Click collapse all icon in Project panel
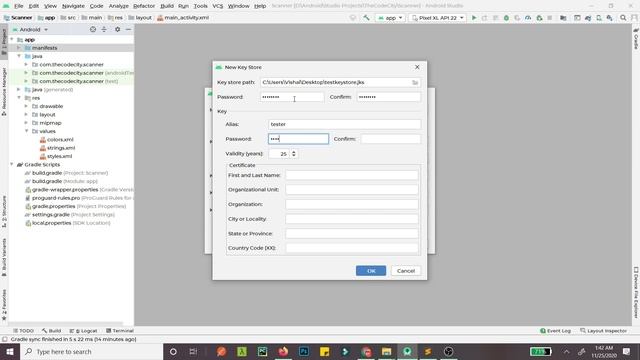Screen dimensions: 640x360 tap(104, 29)
